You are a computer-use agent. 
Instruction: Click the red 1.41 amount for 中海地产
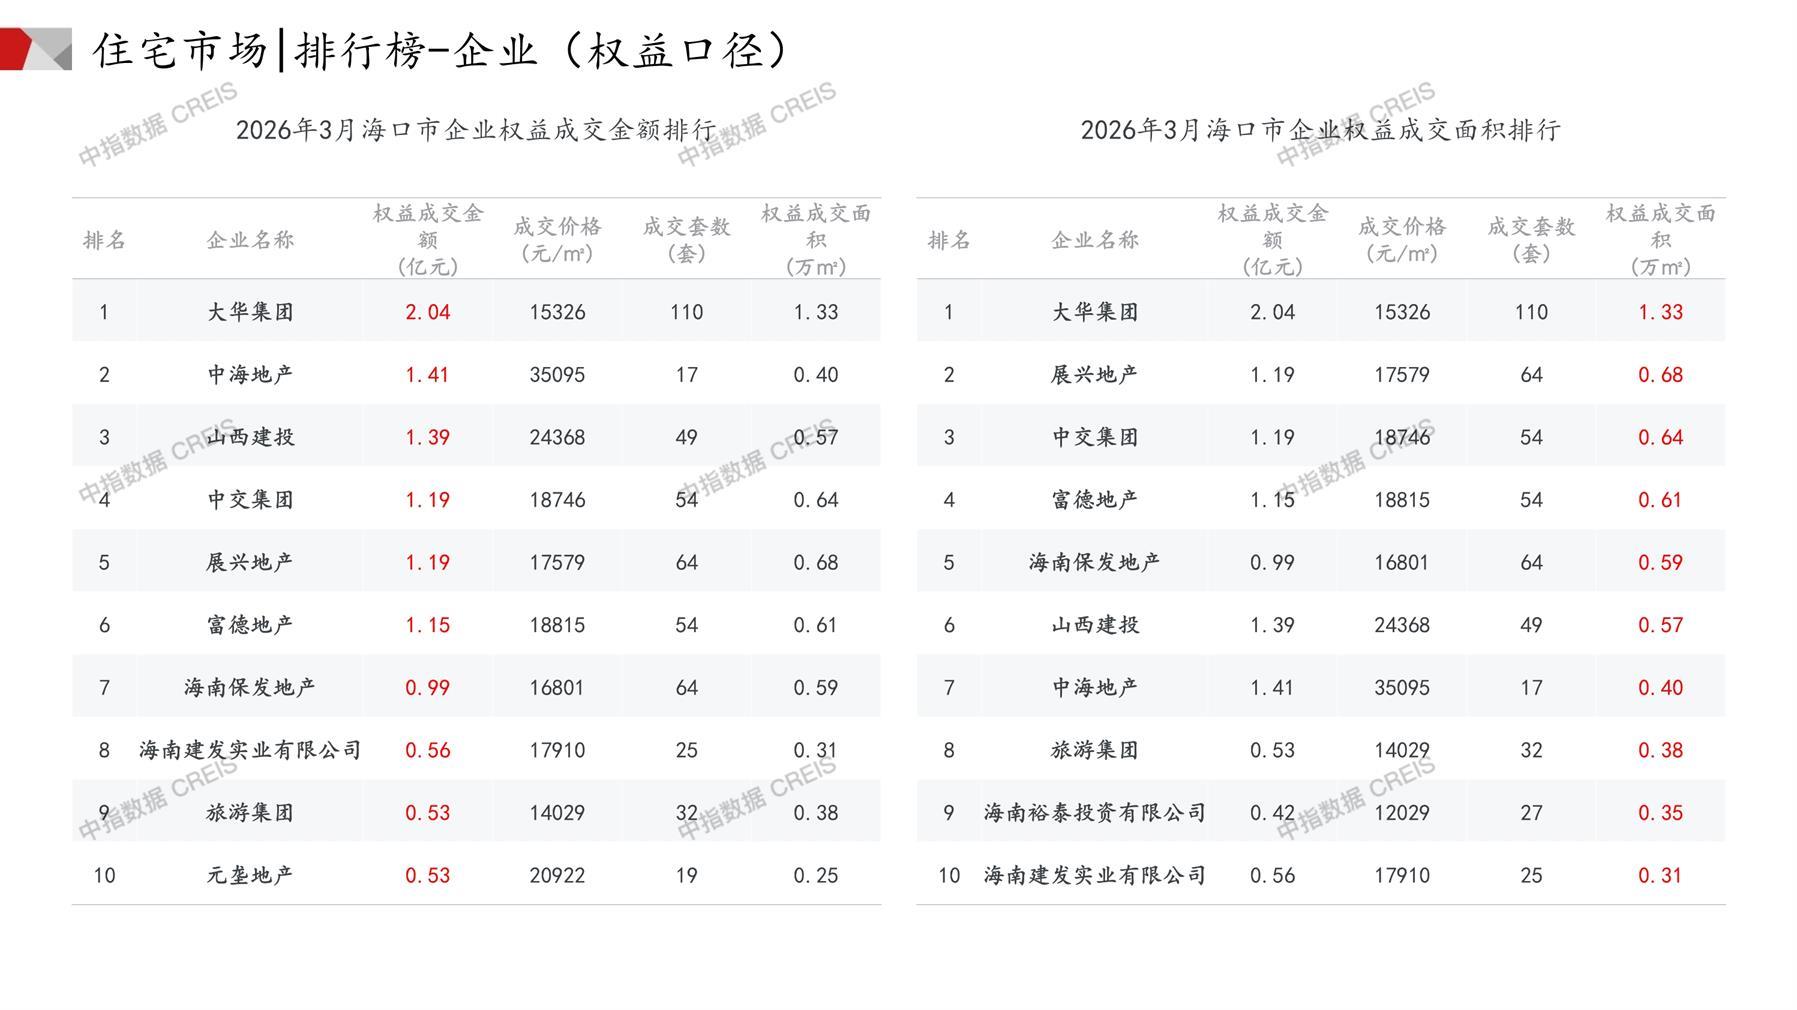427,375
